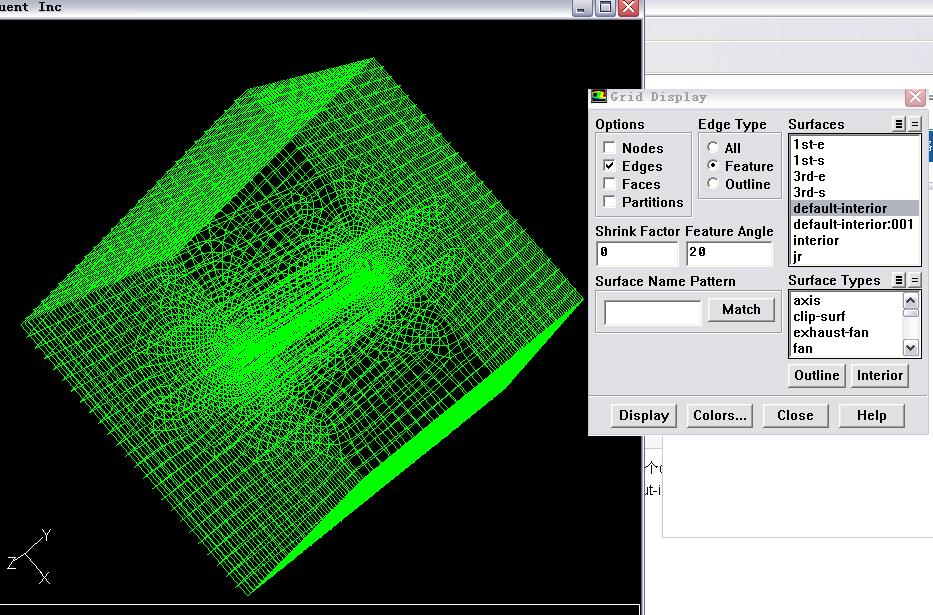Maximize the Fluent graphics window
The width and height of the screenshot is (933, 615).
click(x=606, y=7)
